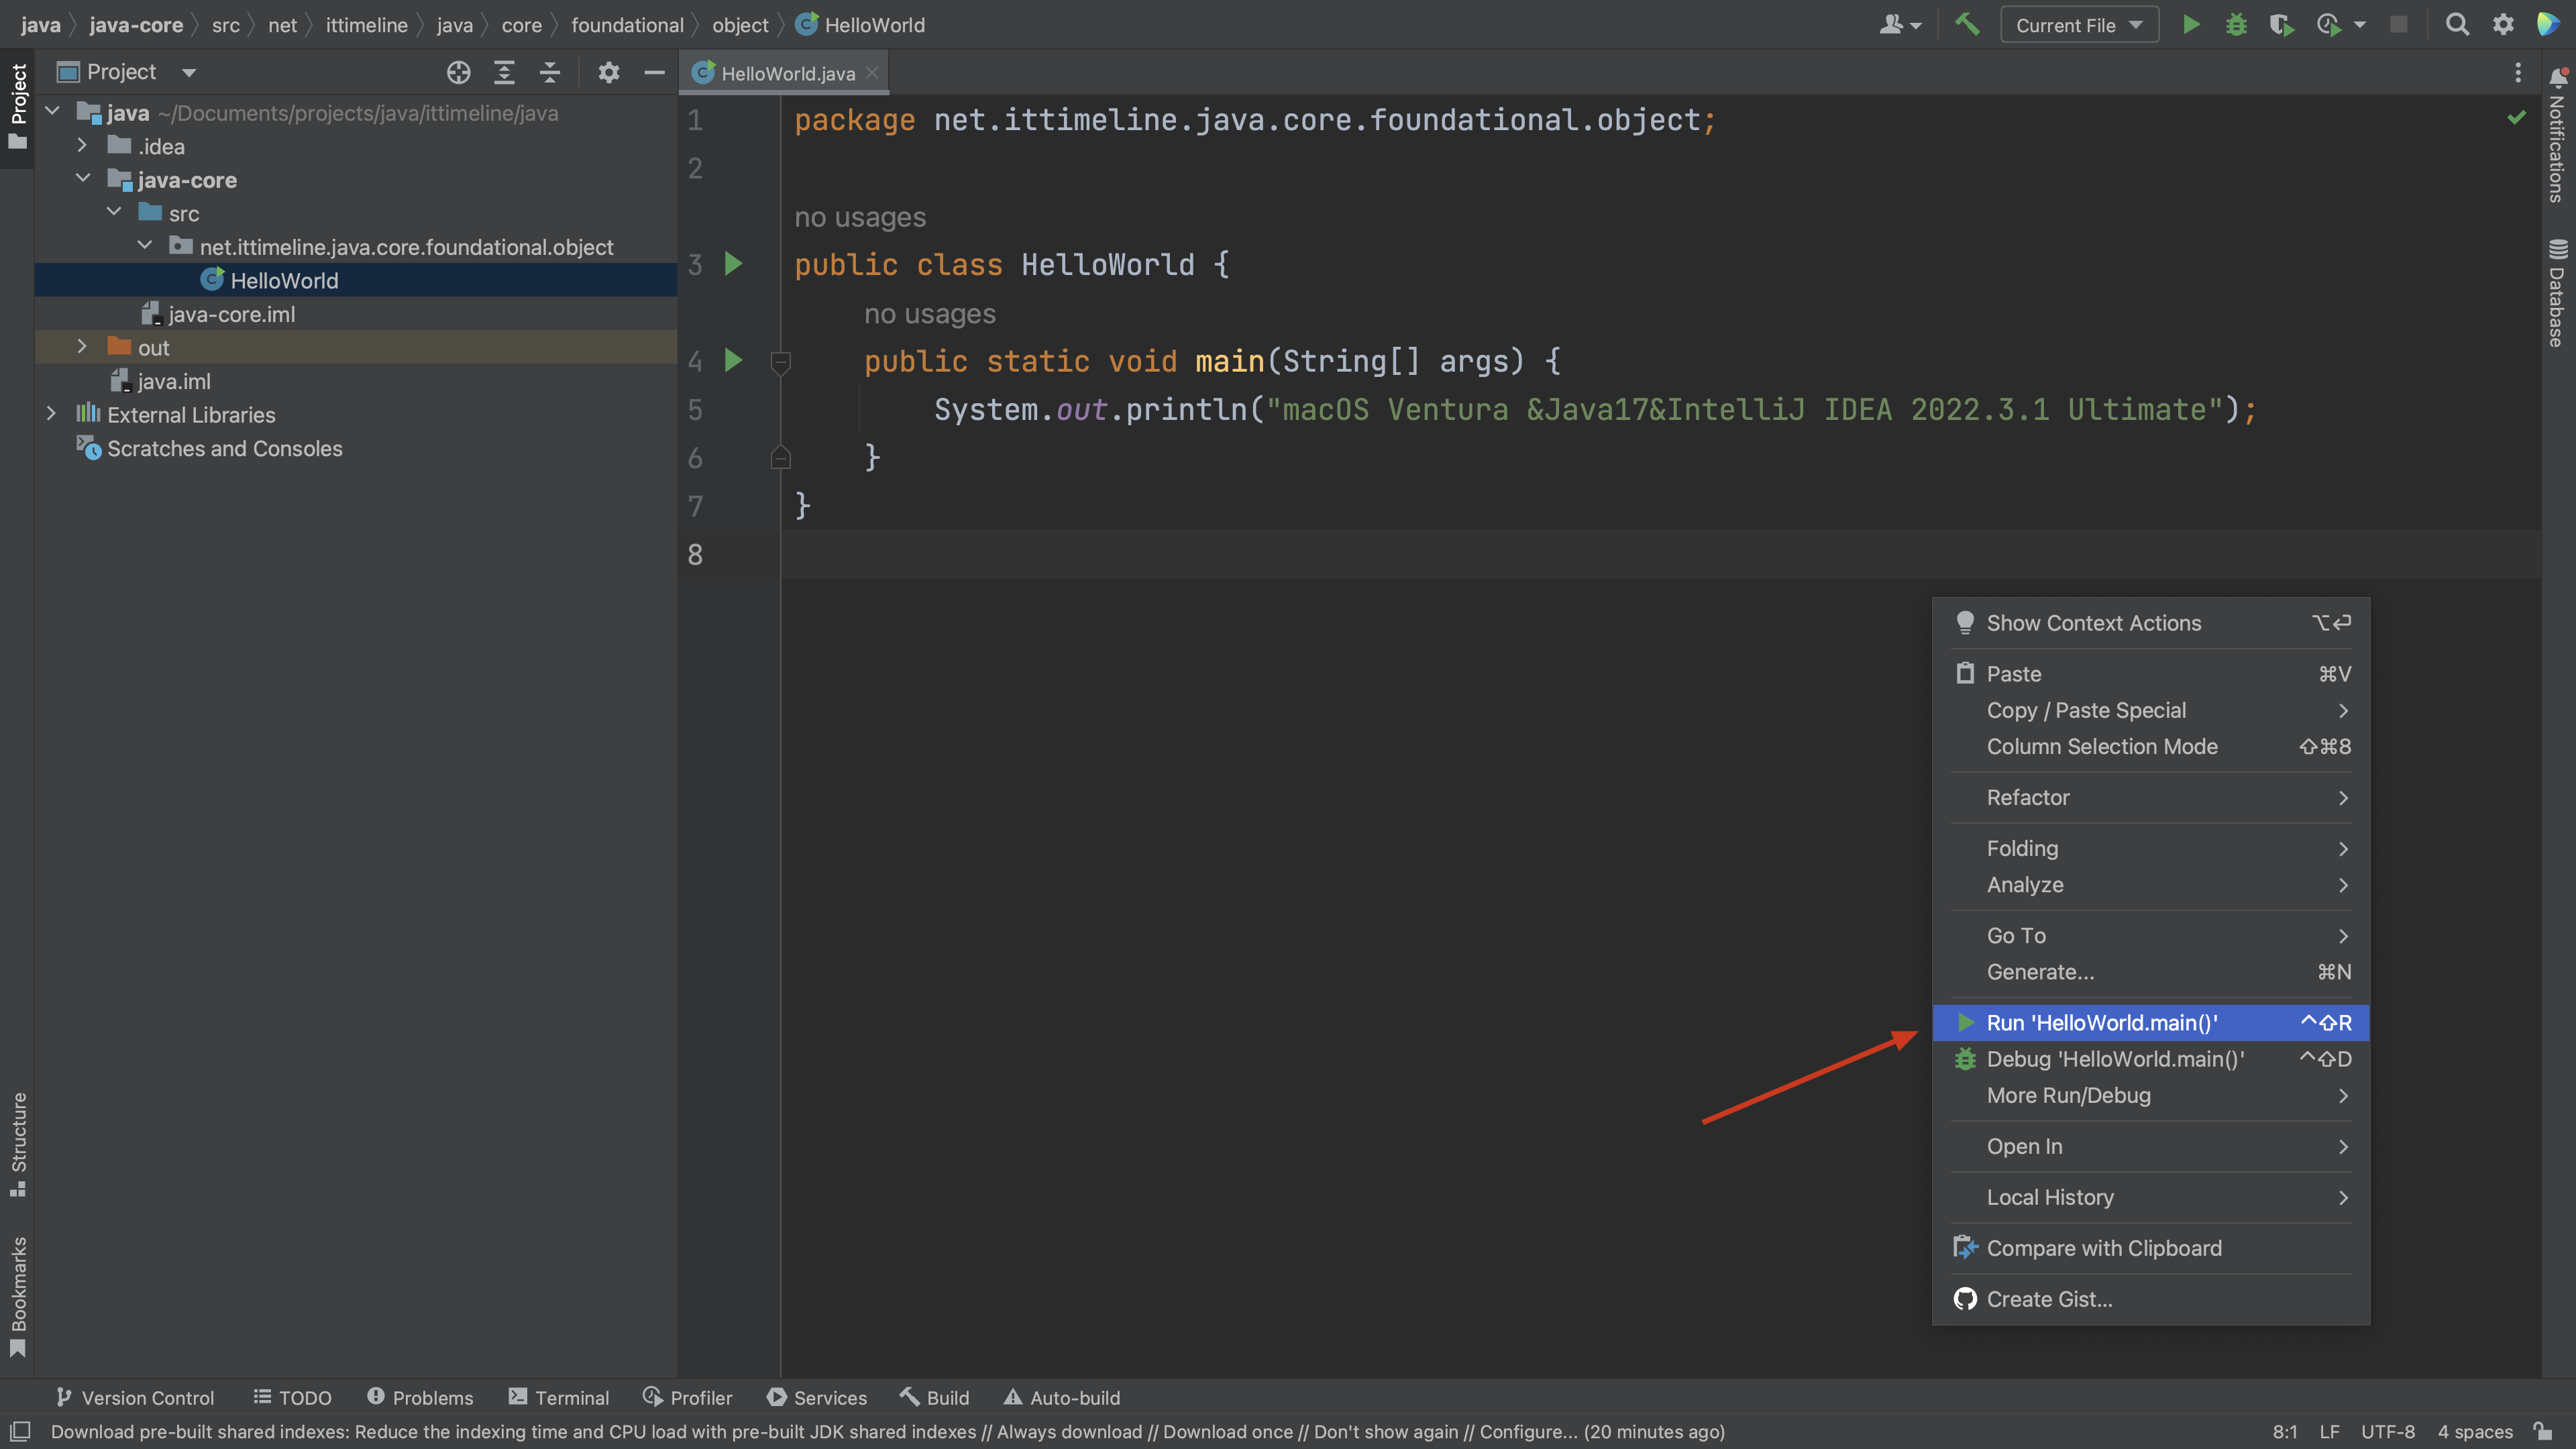
Task: Close the HelloWorld.java tab
Action: click(872, 73)
